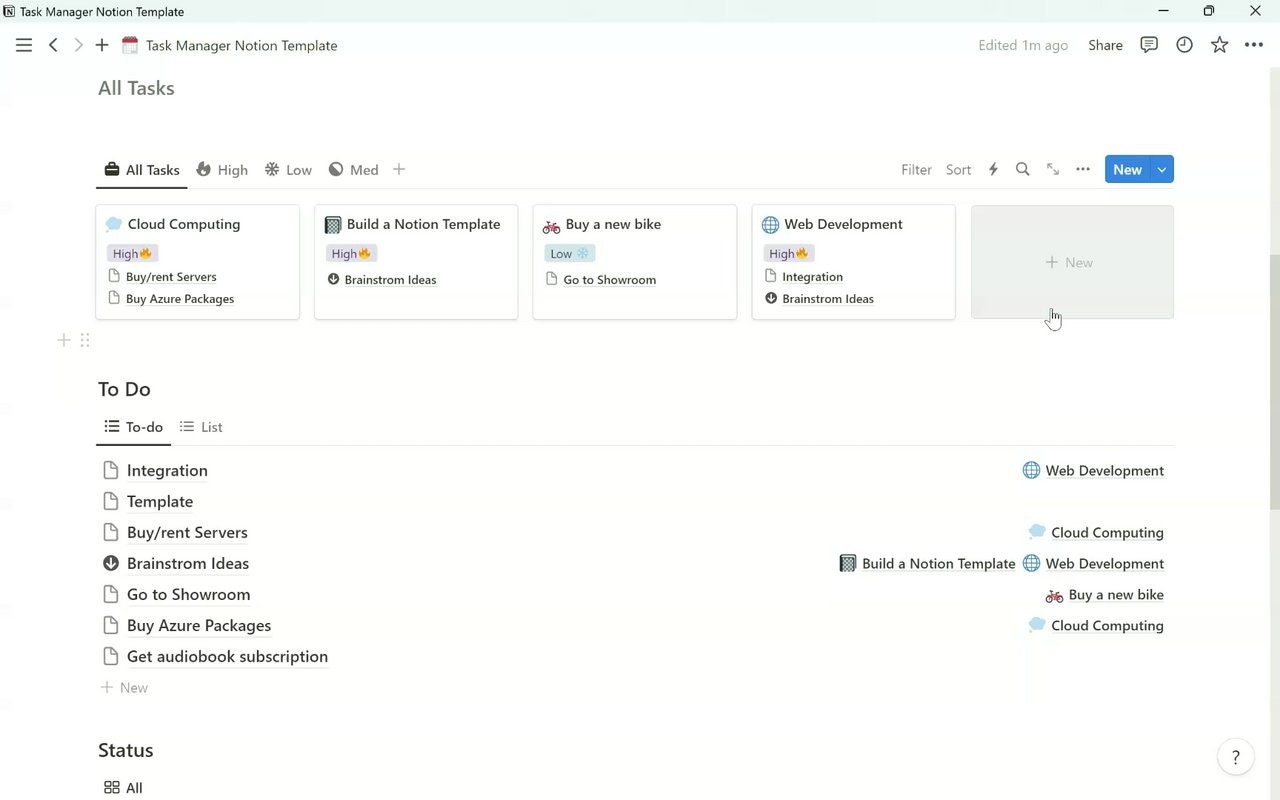Click the lightning automations icon
This screenshot has height=800, width=1280.
pyautogui.click(x=992, y=169)
